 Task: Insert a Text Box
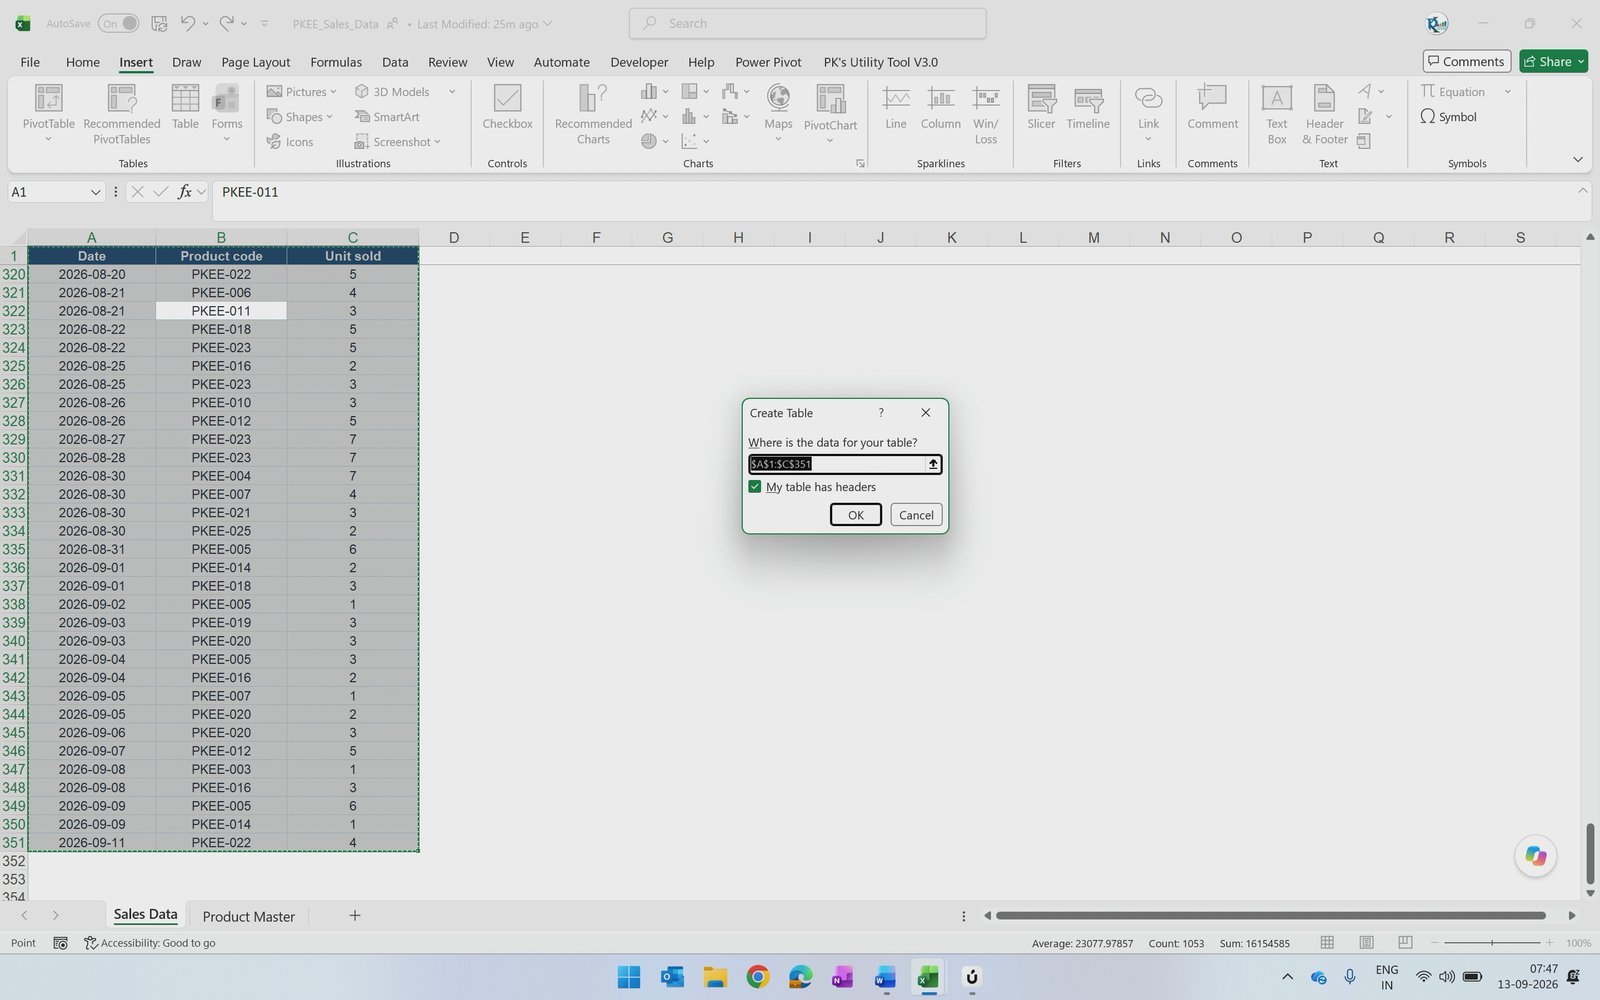click(1277, 114)
